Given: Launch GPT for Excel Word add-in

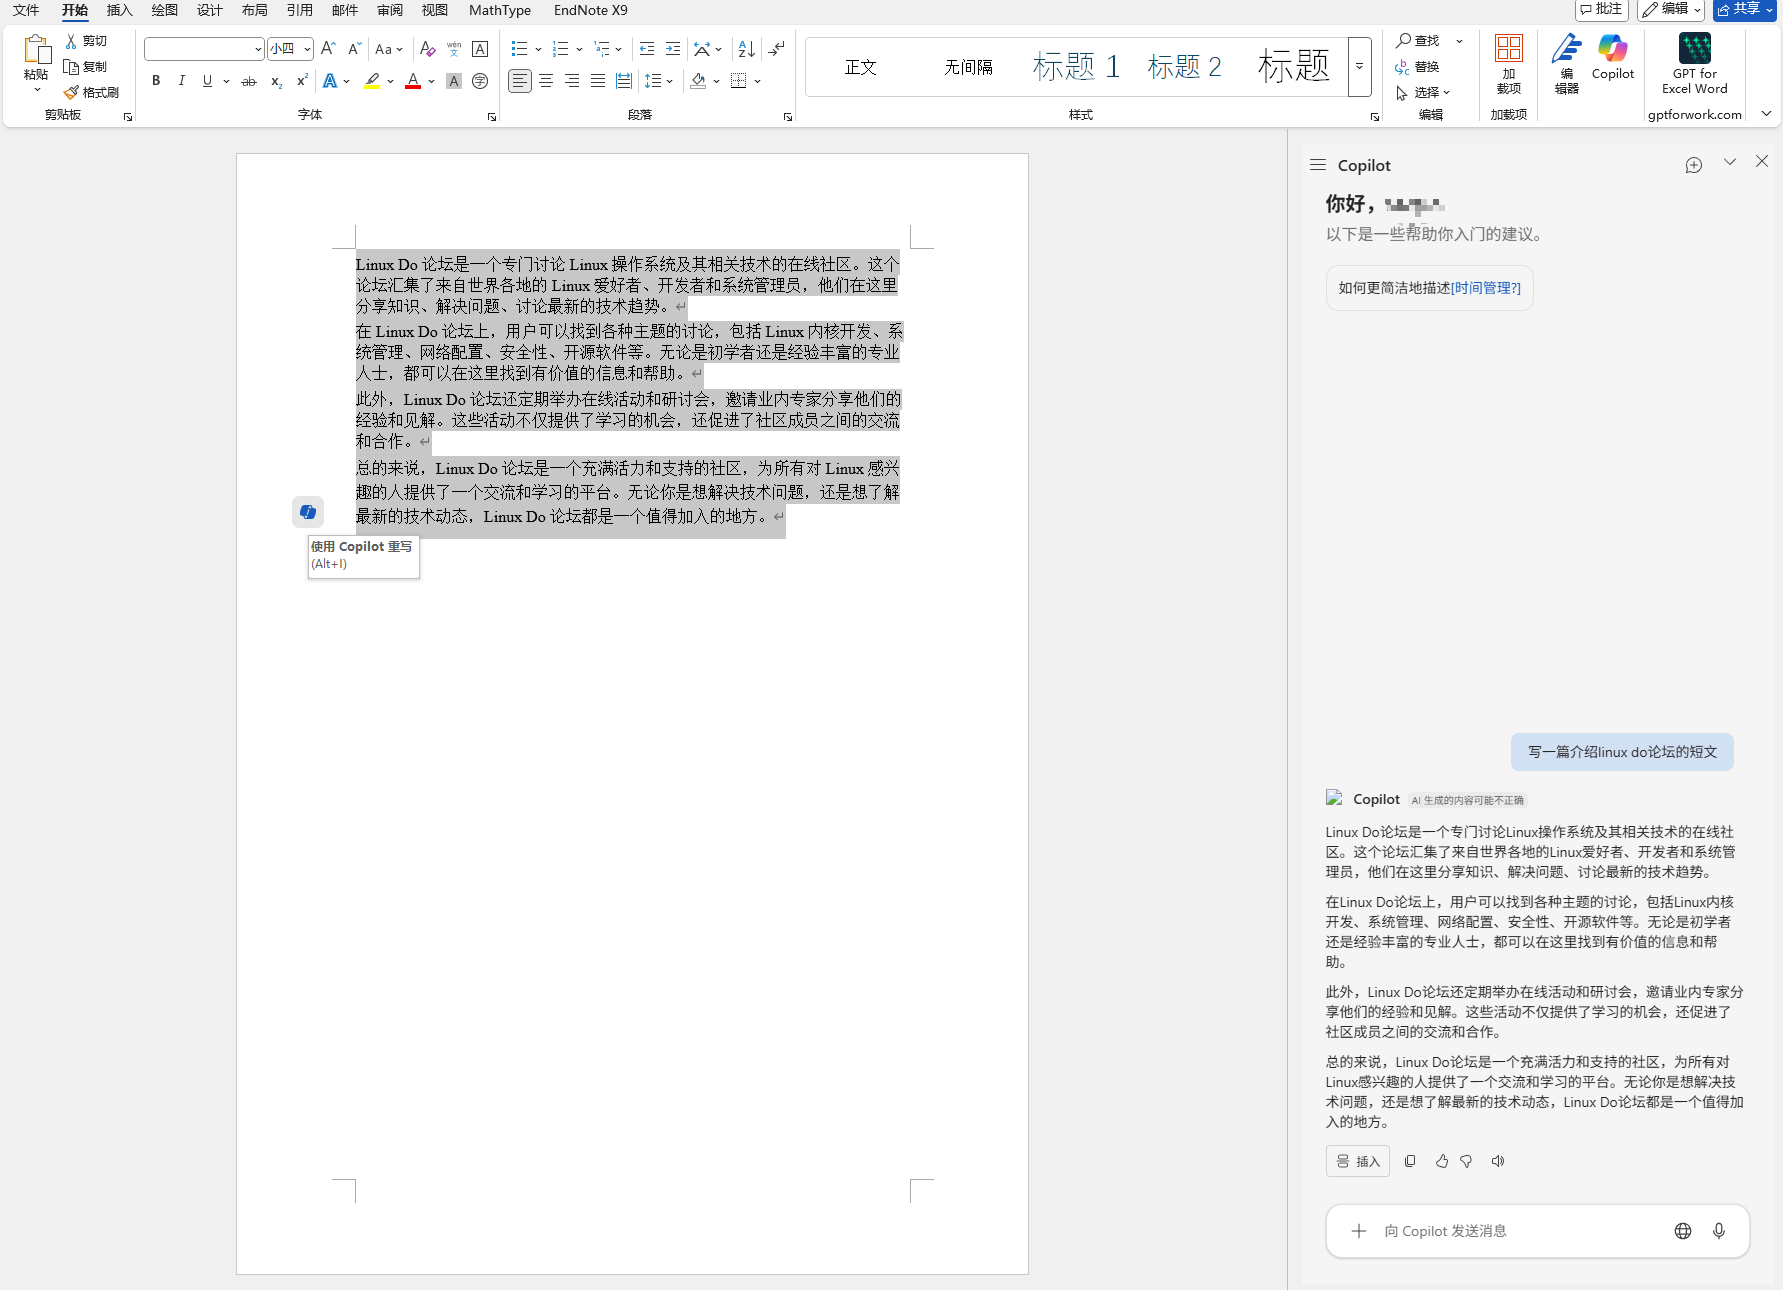Looking at the screenshot, I should pos(1694,64).
